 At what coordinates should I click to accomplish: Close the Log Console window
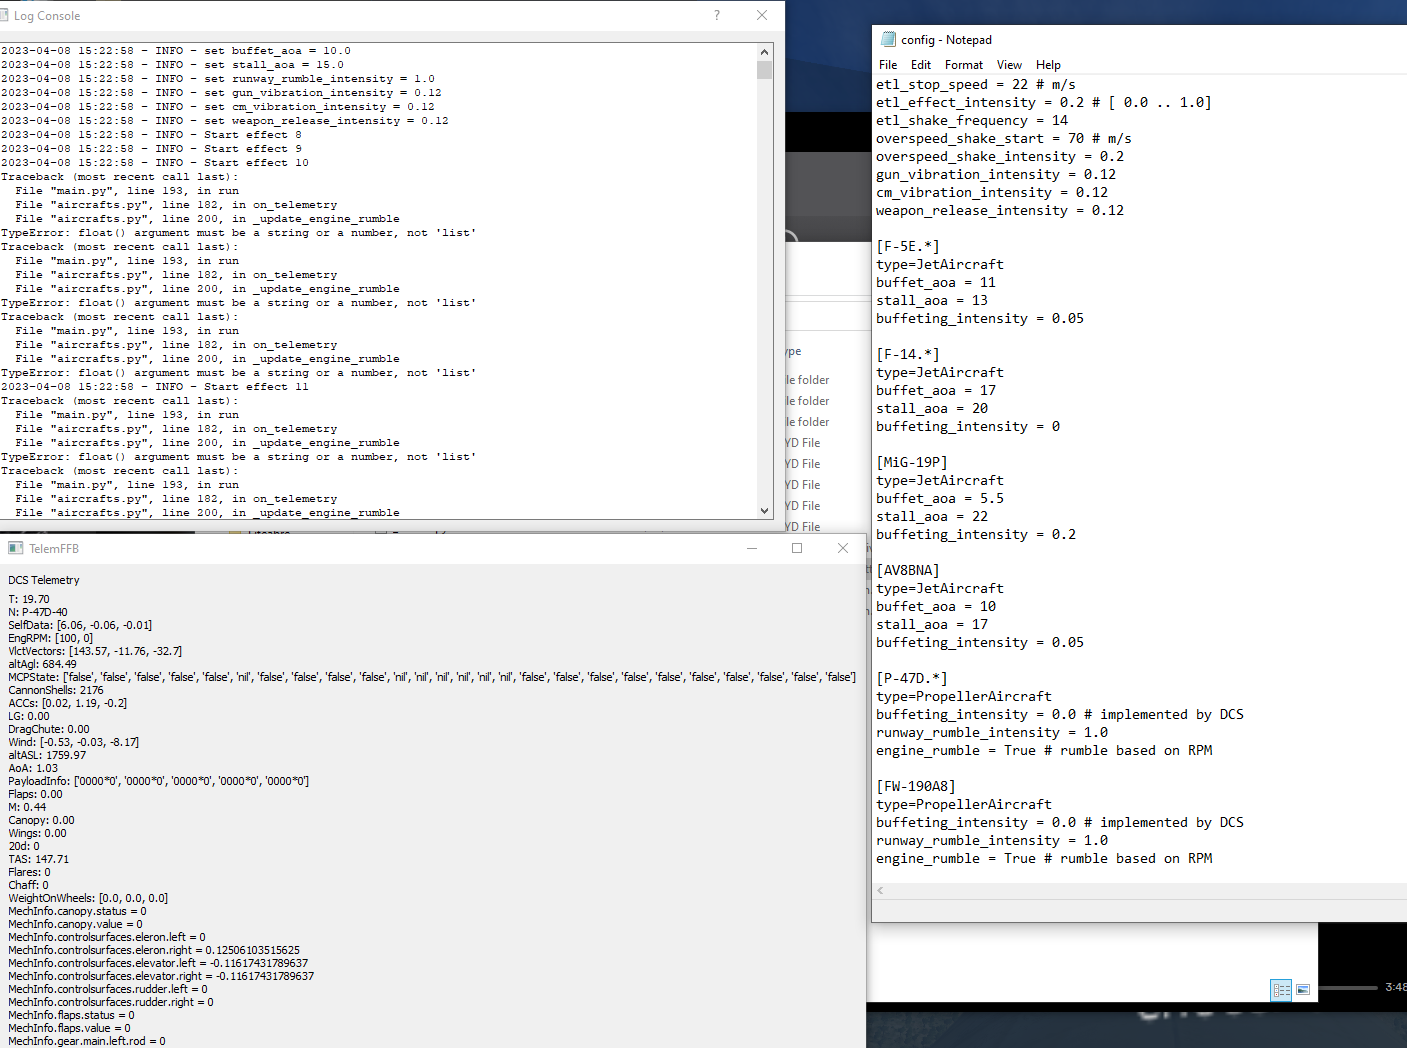point(762,15)
